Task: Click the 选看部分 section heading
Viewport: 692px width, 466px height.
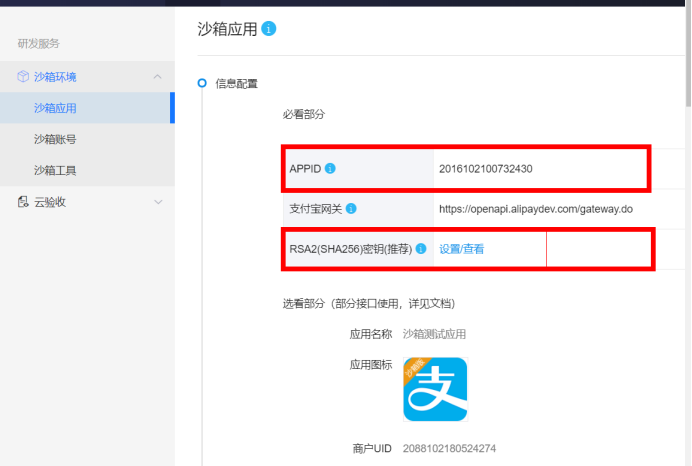Action: click(369, 304)
